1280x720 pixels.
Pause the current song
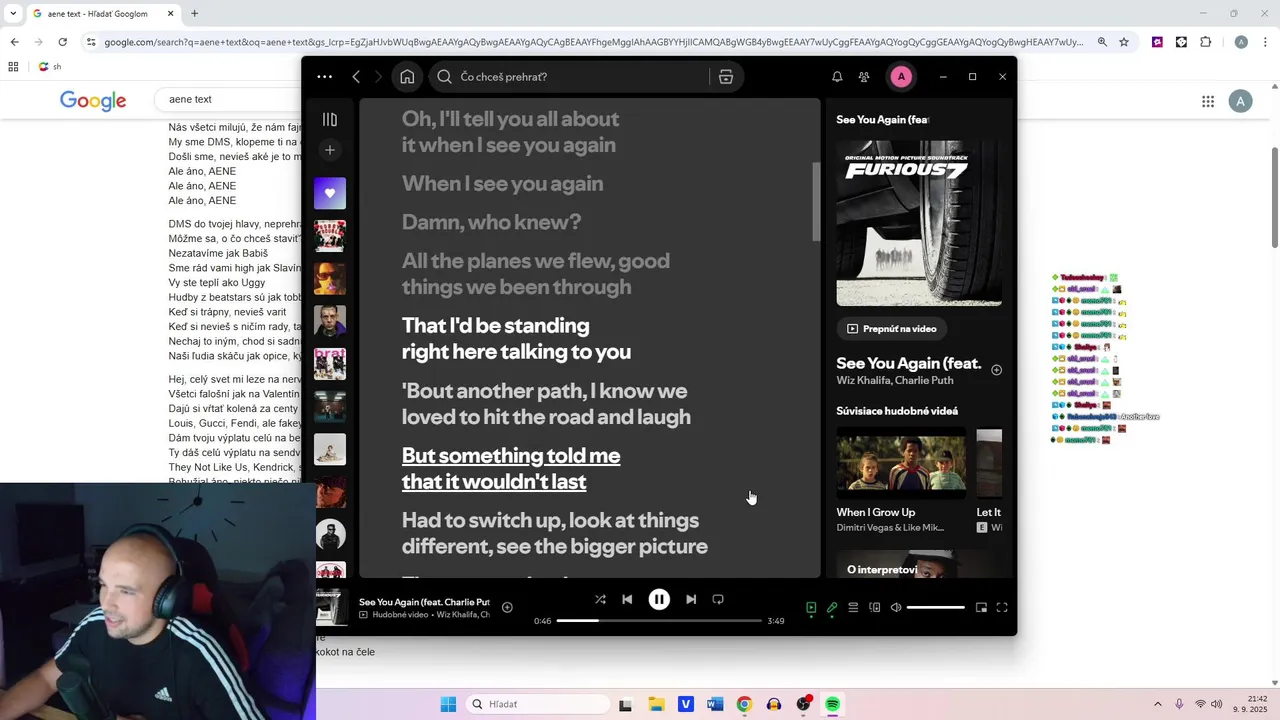[x=659, y=599]
